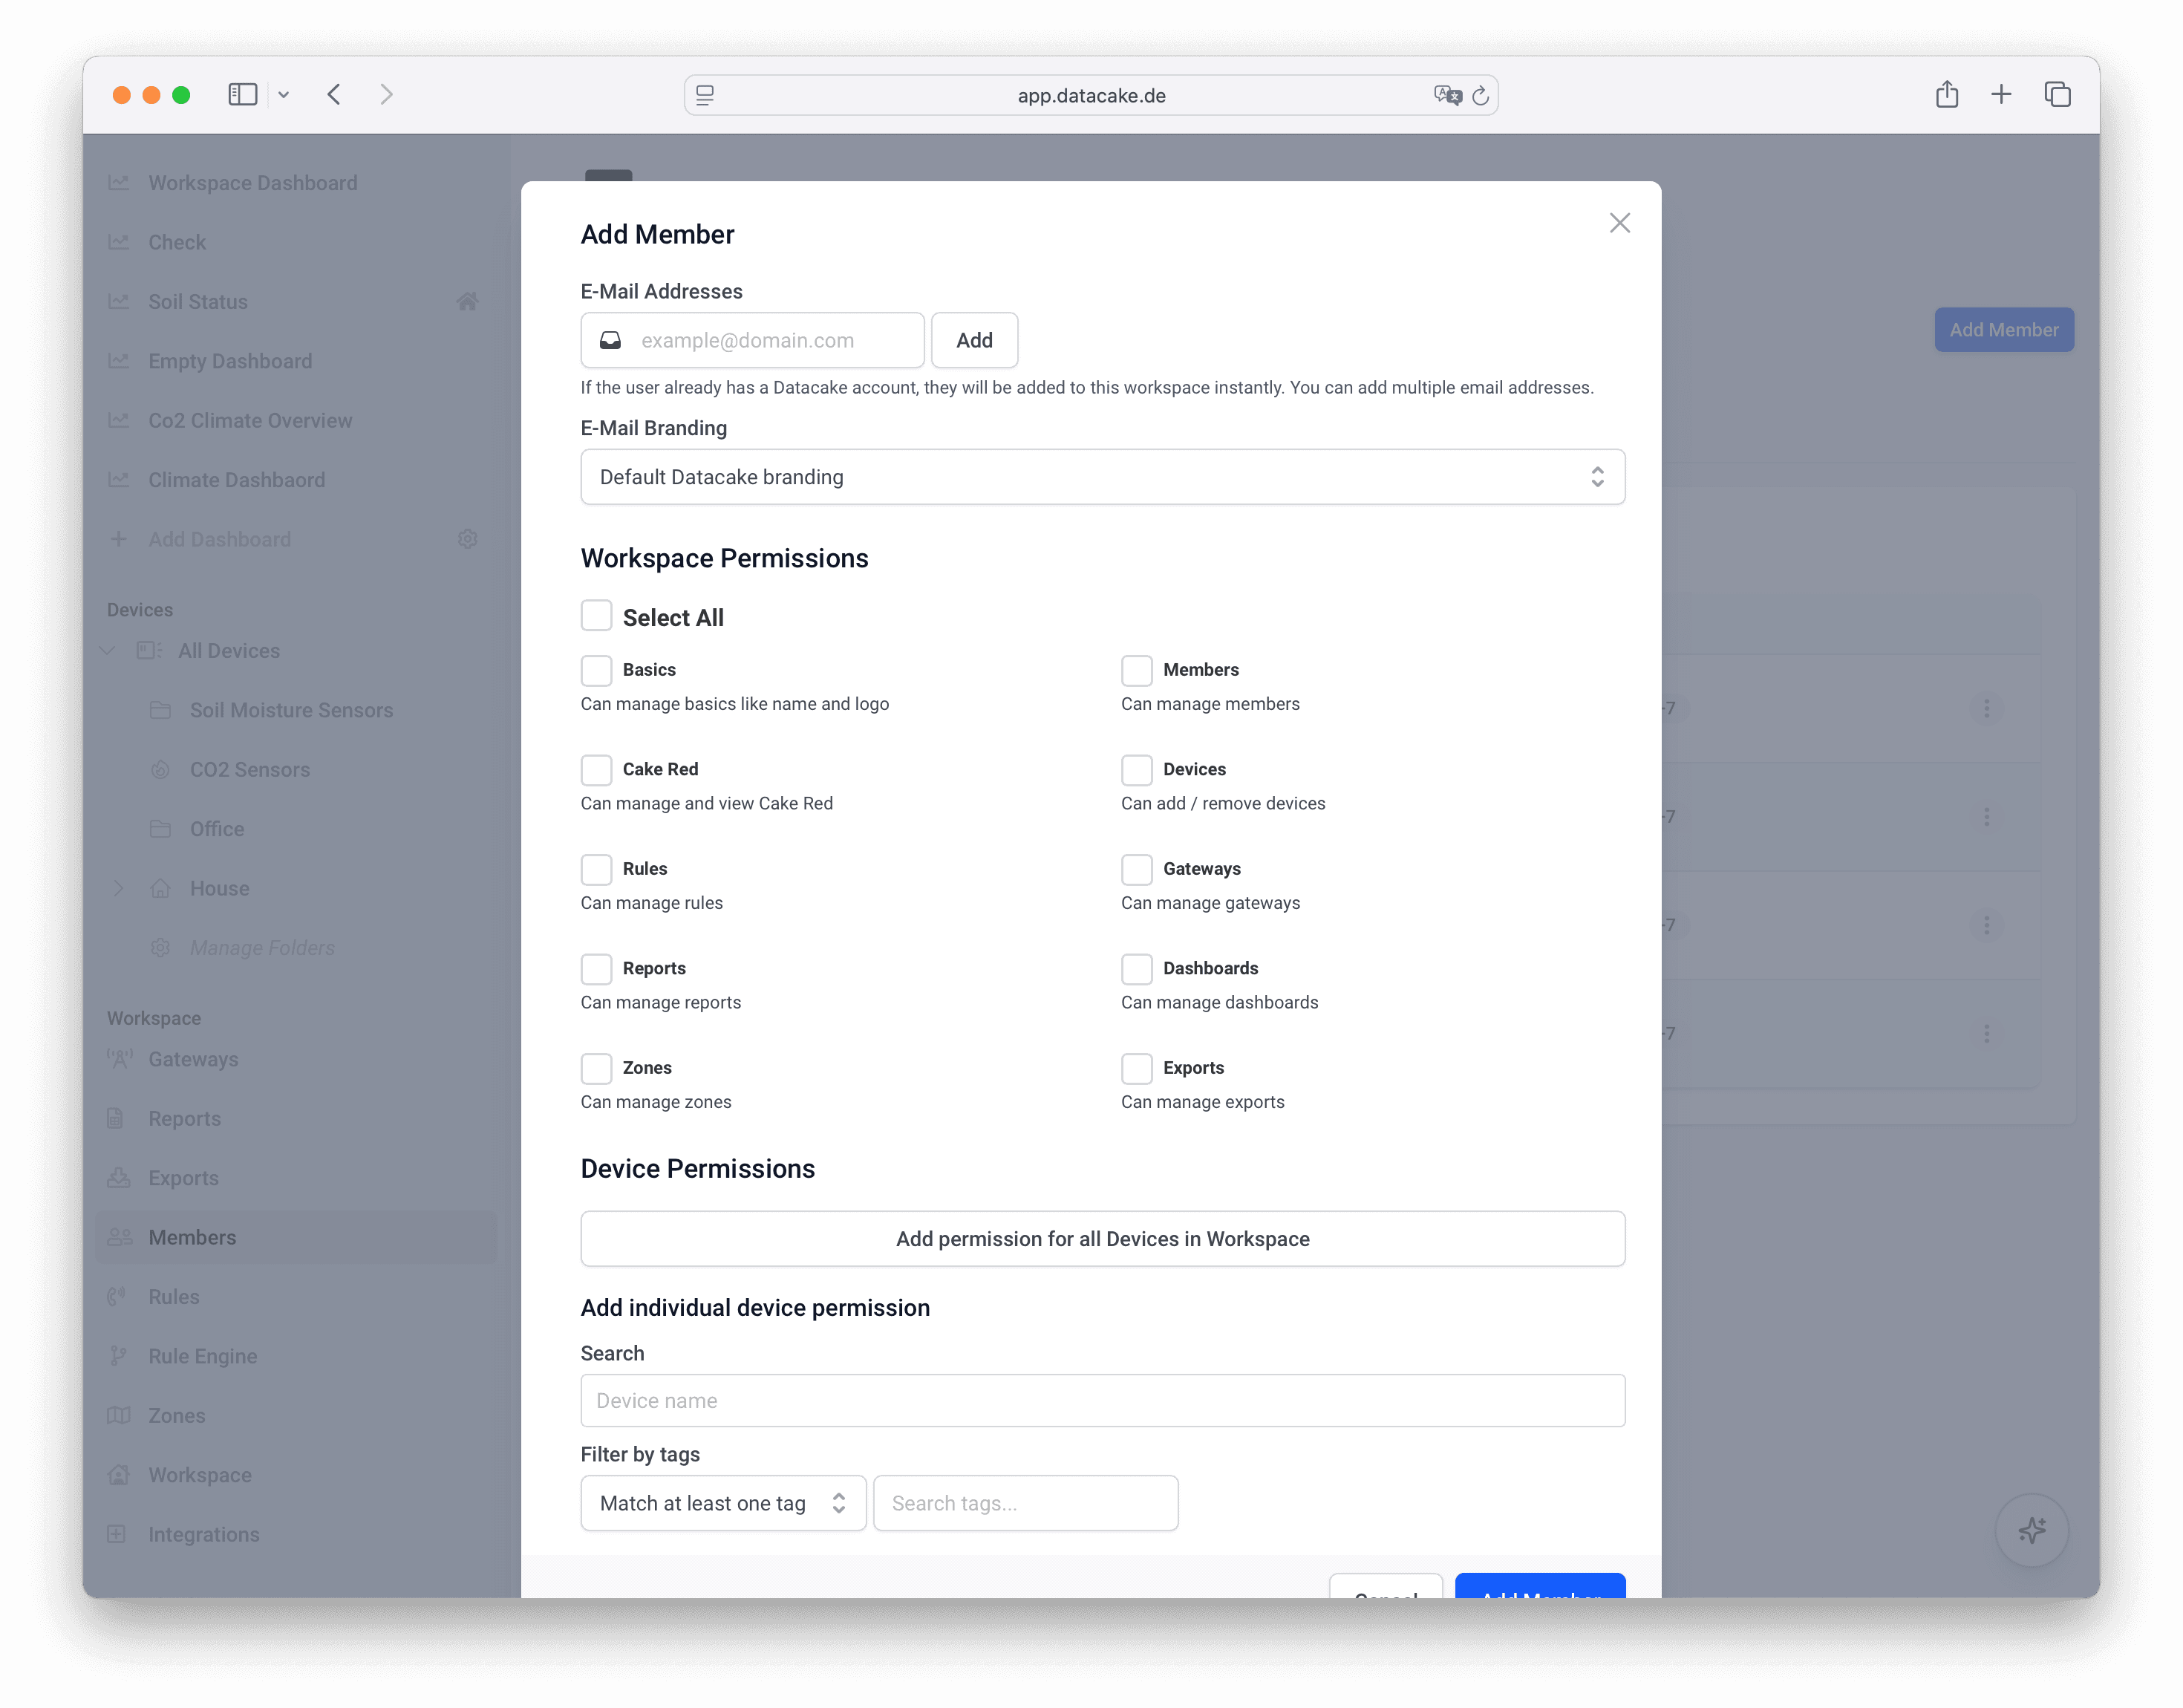The width and height of the screenshot is (2183, 1708).
Task: Open Co2 Climate Overview dashboard
Action: coord(250,420)
